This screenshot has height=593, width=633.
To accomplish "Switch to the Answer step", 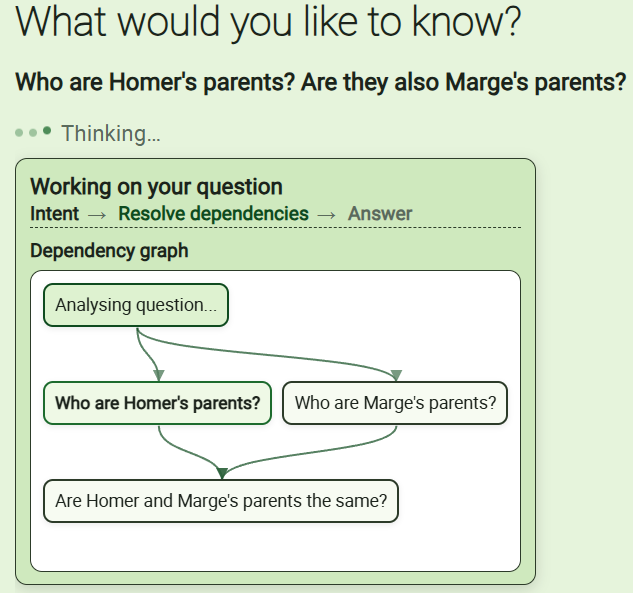I will [380, 213].
